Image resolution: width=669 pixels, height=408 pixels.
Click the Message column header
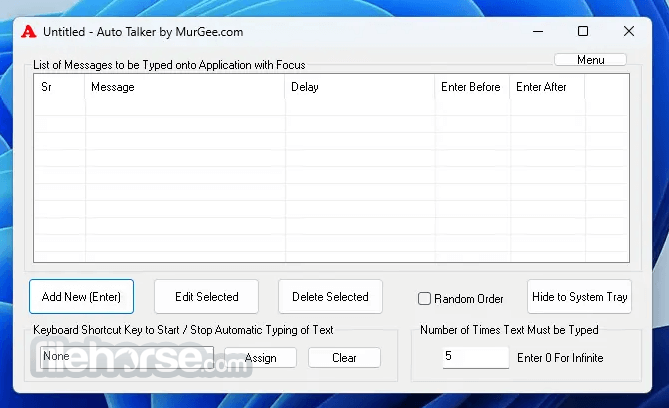click(x=185, y=87)
